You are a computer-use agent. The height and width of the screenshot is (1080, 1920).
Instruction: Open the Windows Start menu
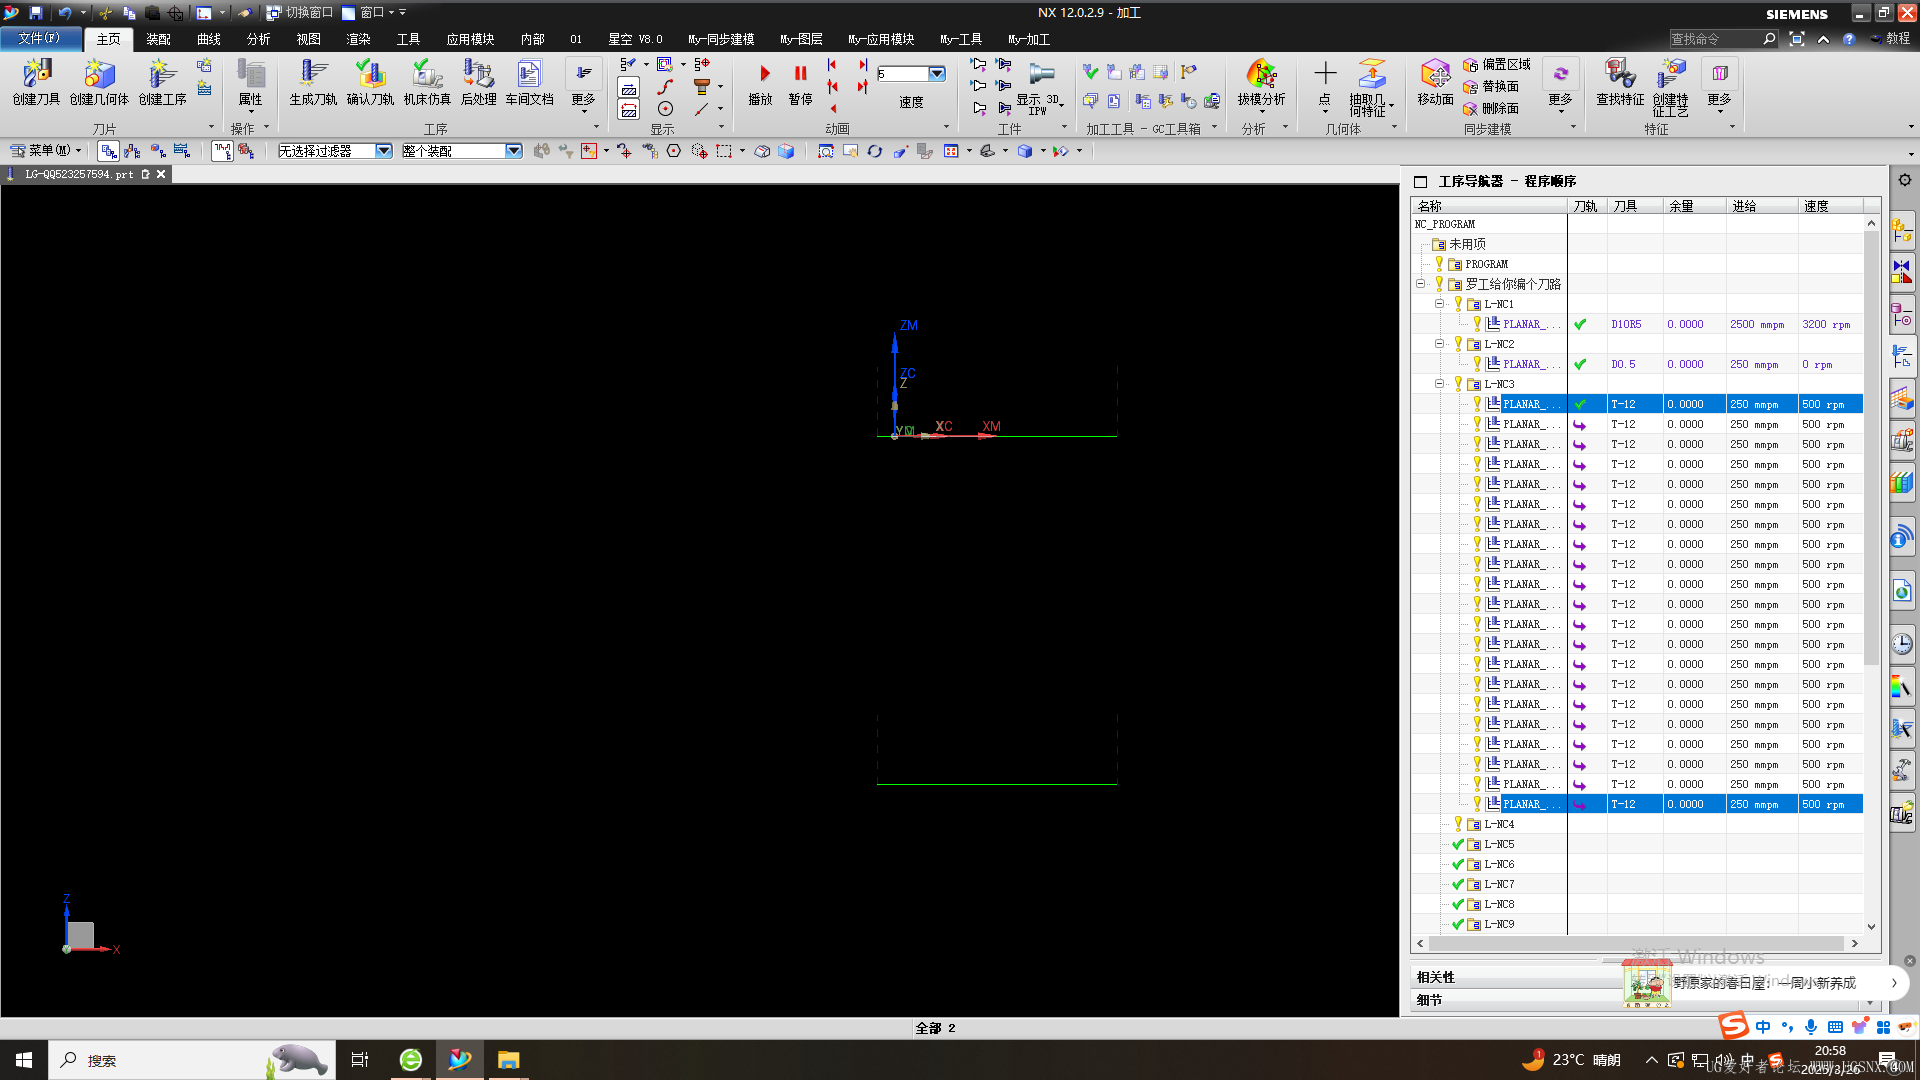(24, 1060)
